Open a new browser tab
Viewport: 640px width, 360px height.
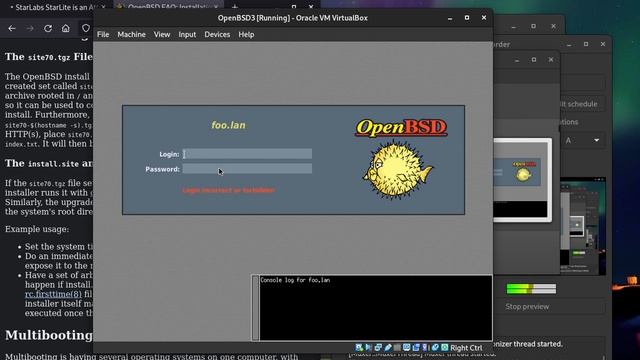(235, 7)
